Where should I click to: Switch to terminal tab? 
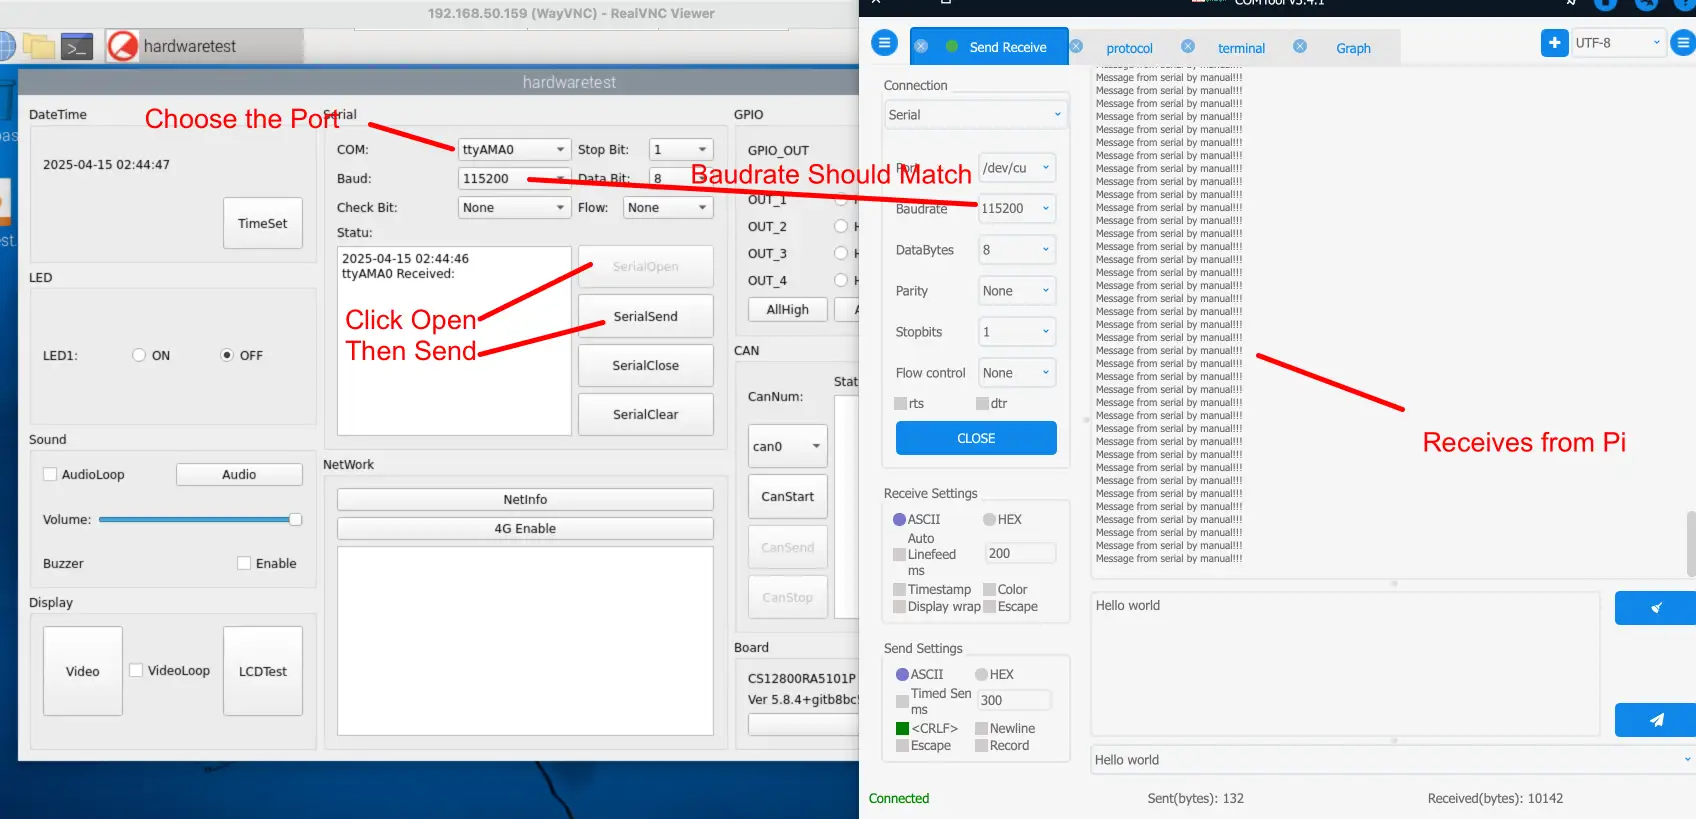pyautogui.click(x=1241, y=48)
